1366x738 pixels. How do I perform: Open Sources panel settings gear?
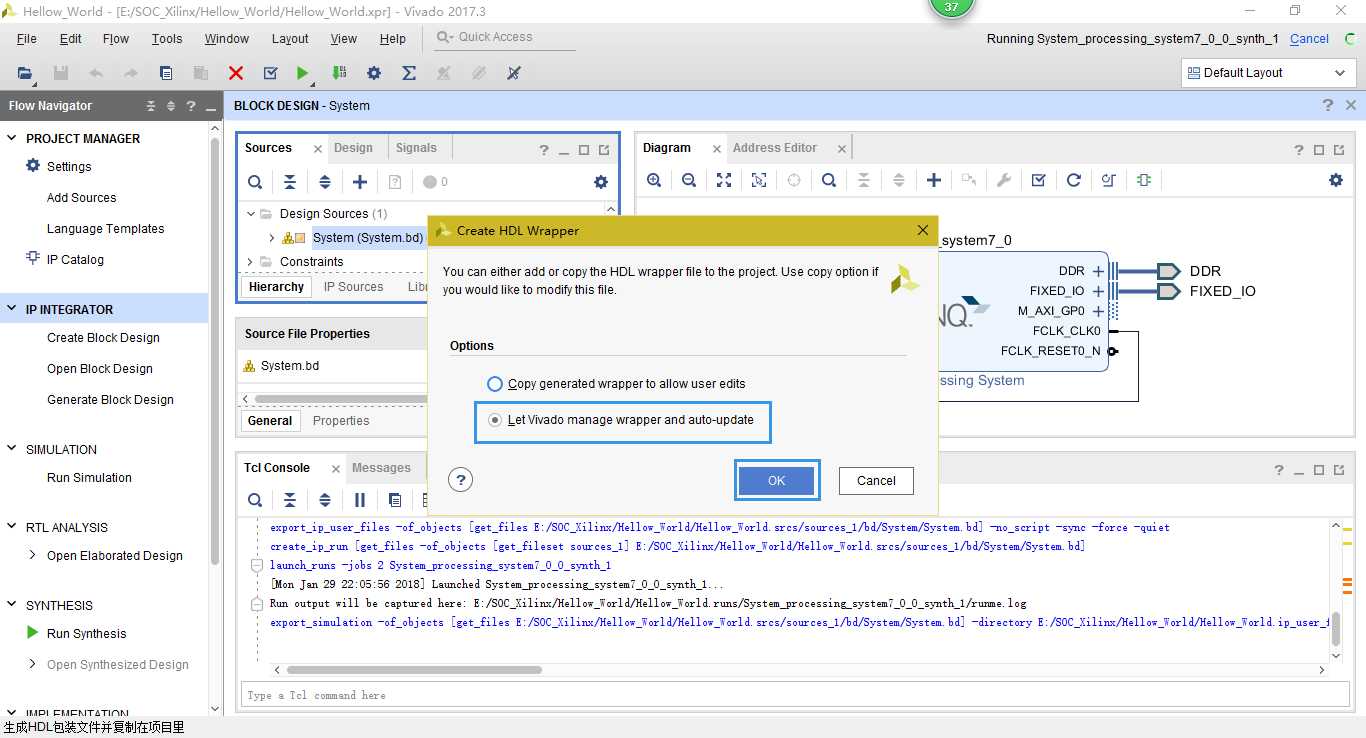click(x=601, y=182)
